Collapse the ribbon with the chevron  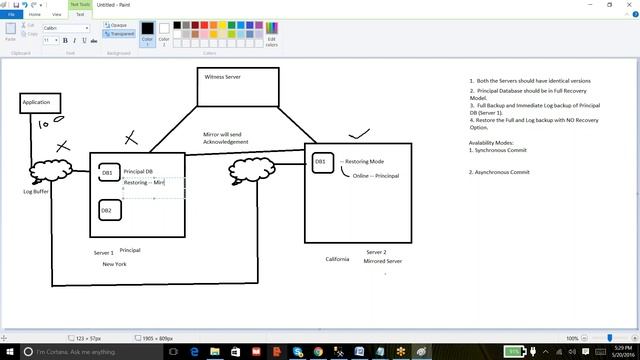point(627,14)
